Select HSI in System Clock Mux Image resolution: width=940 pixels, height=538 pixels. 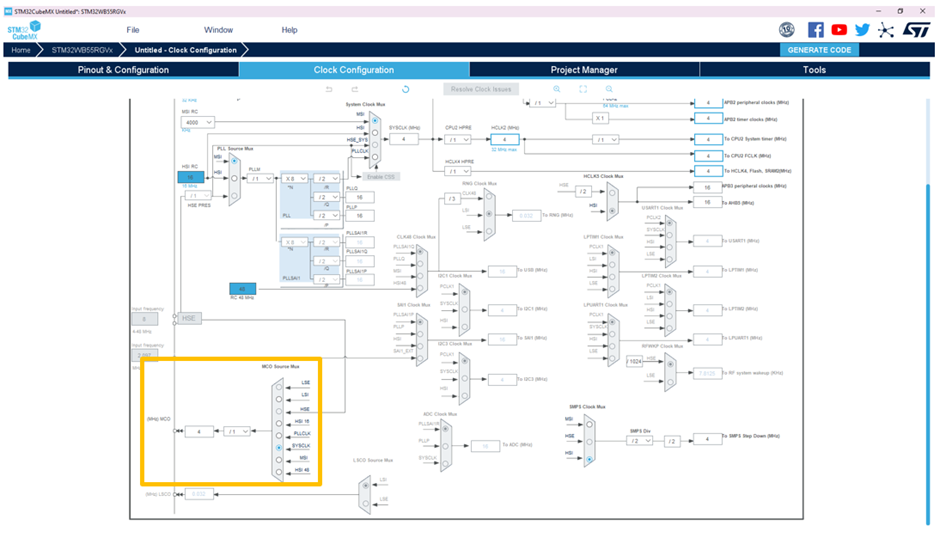(375, 133)
